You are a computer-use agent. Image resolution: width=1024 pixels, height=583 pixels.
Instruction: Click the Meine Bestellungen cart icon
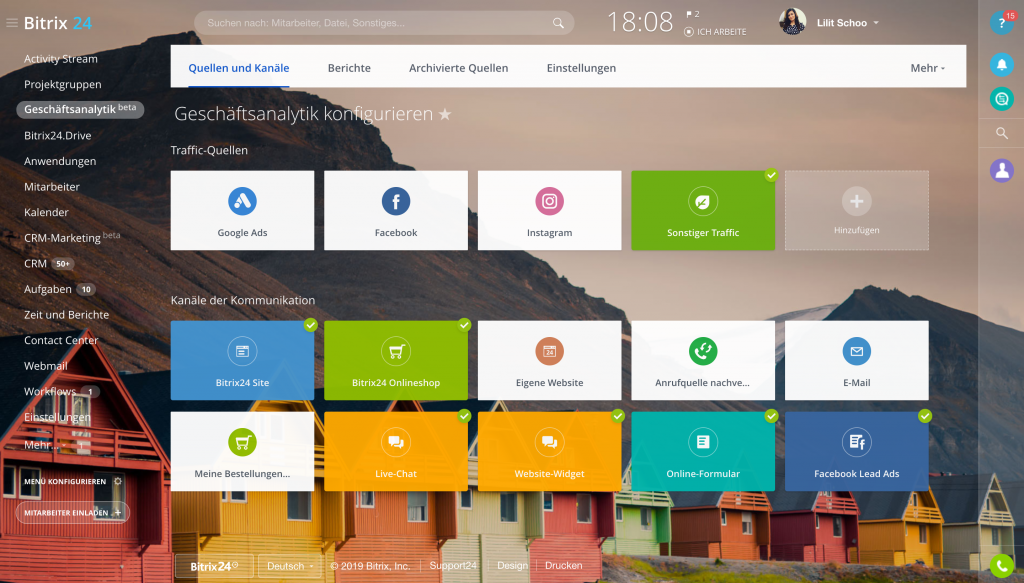click(x=242, y=442)
